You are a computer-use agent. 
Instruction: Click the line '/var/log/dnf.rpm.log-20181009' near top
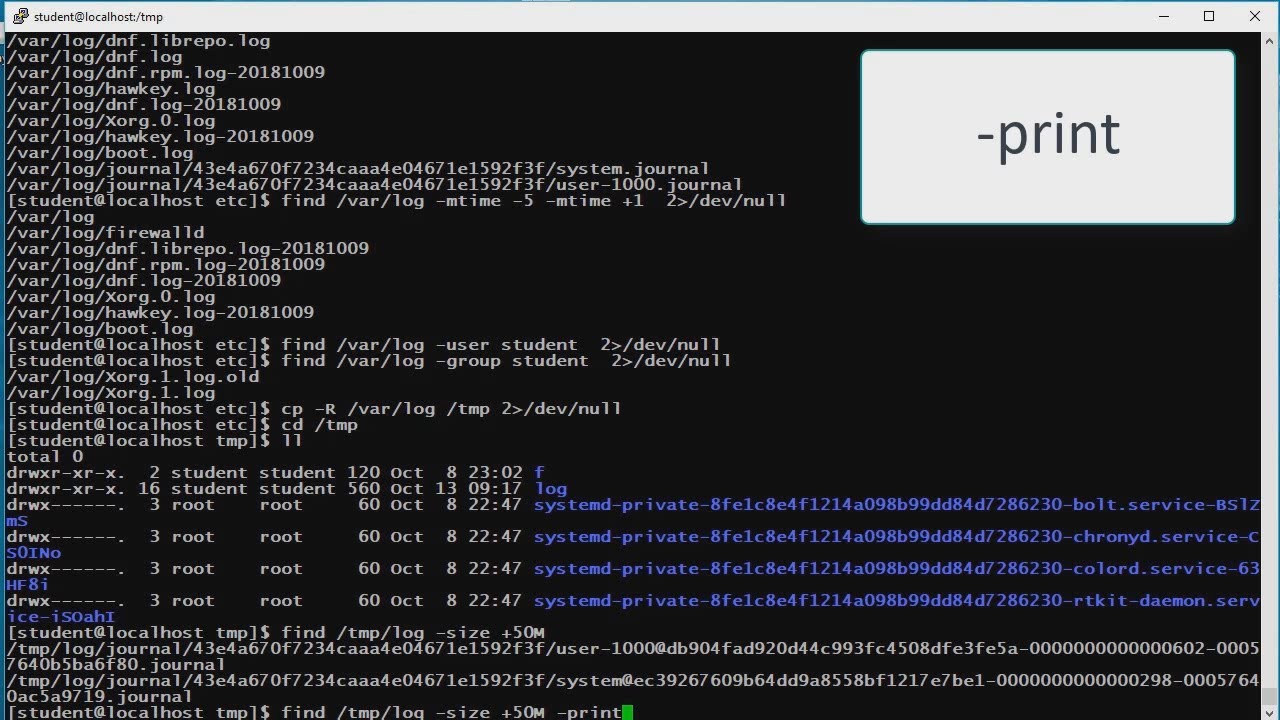(x=166, y=73)
